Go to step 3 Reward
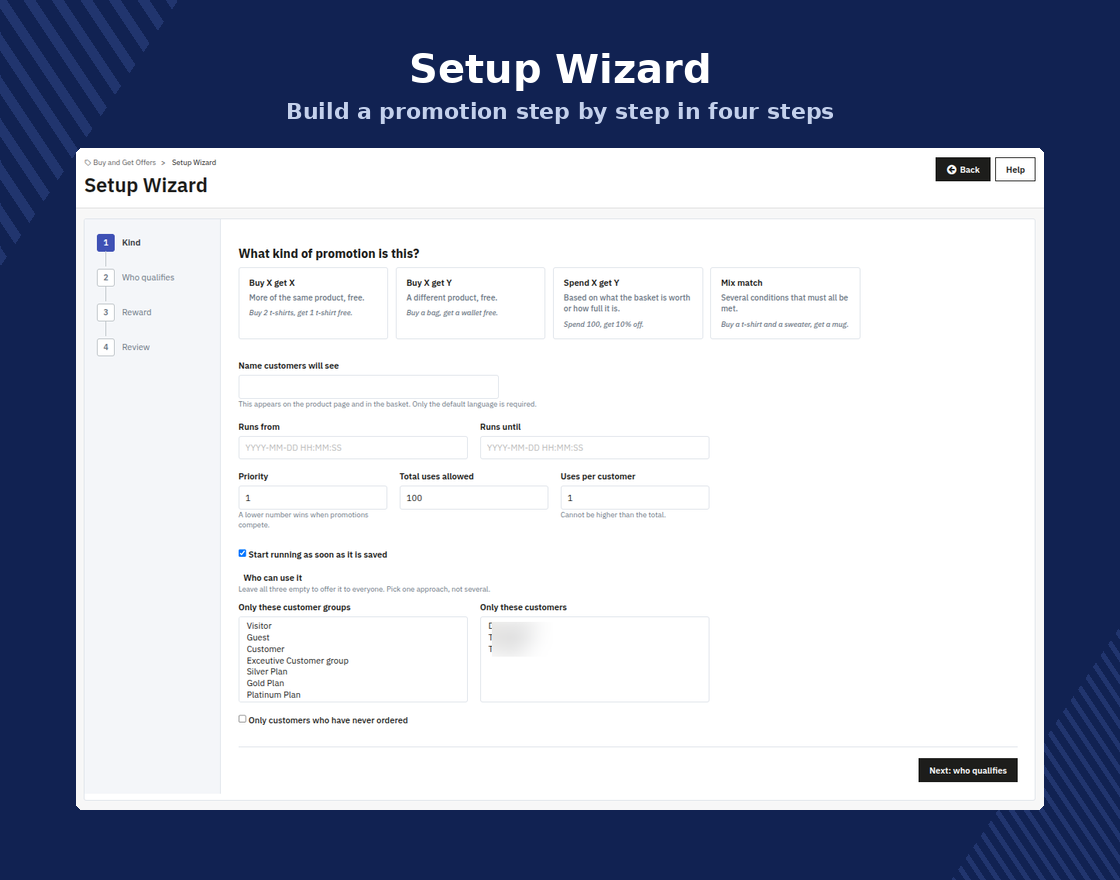 (x=124, y=312)
